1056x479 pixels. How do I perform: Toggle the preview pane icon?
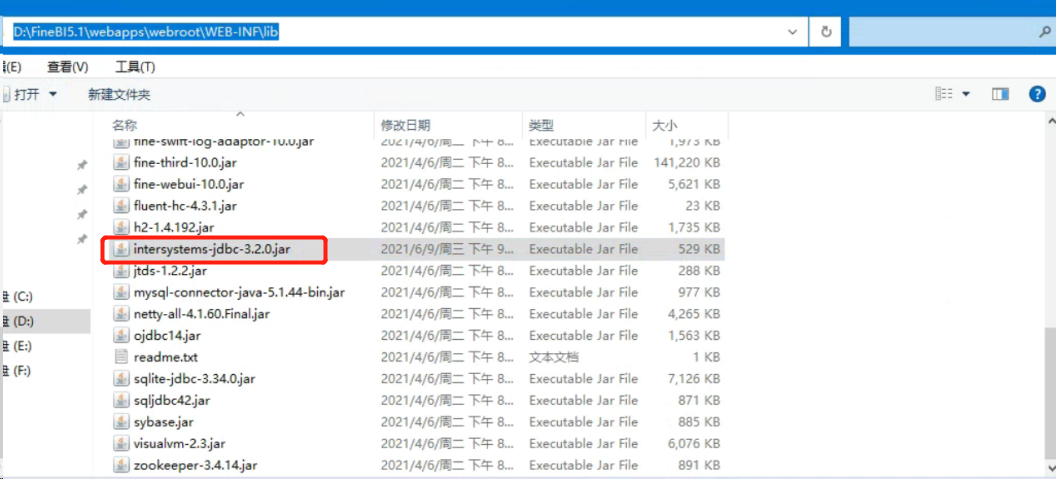[1000, 93]
